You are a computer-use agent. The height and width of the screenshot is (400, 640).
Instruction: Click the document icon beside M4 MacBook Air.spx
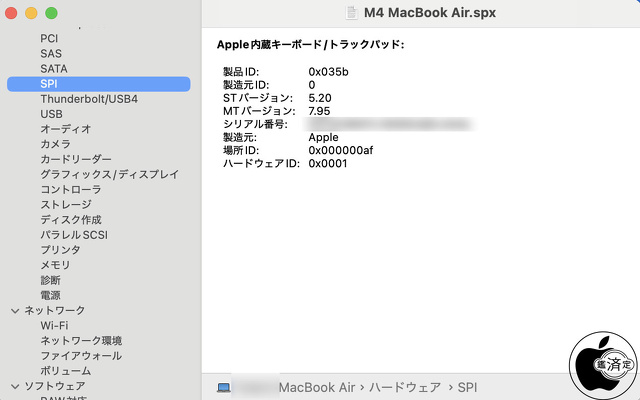click(x=351, y=13)
